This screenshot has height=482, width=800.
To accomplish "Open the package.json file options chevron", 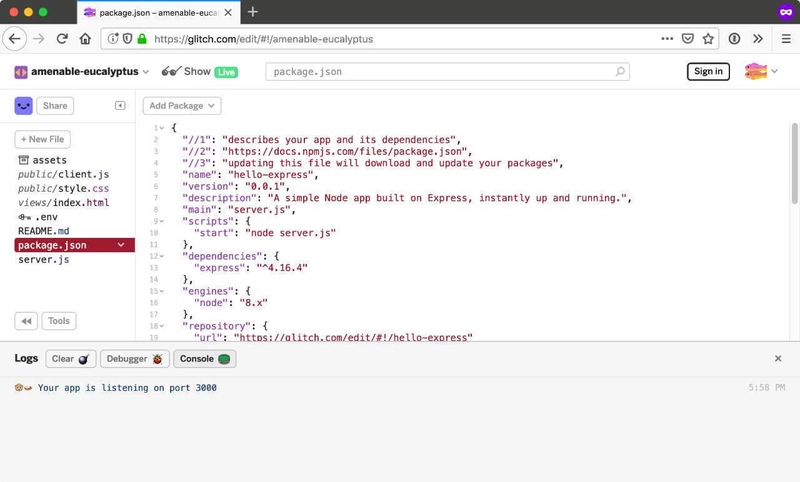I will [121, 245].
